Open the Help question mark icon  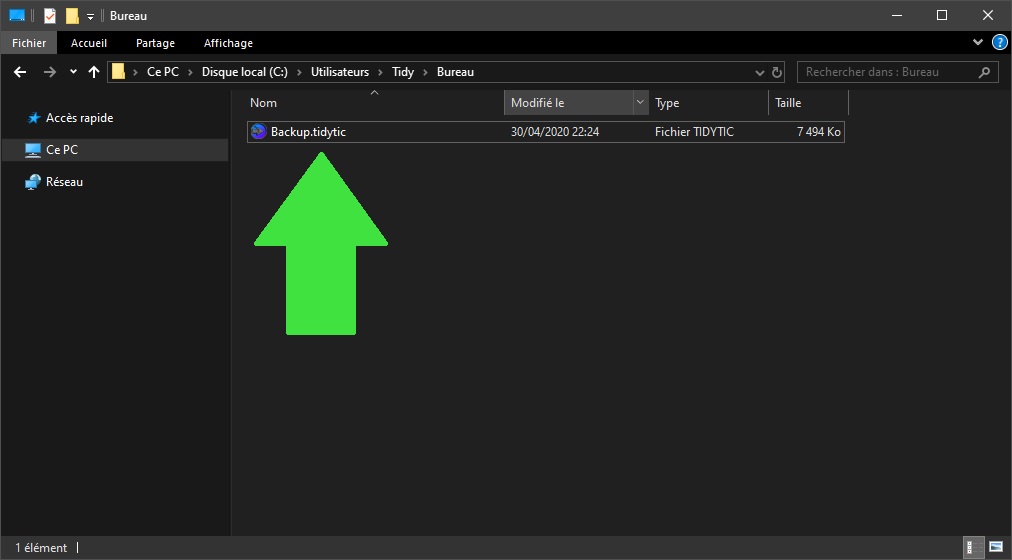pos(999,43)
